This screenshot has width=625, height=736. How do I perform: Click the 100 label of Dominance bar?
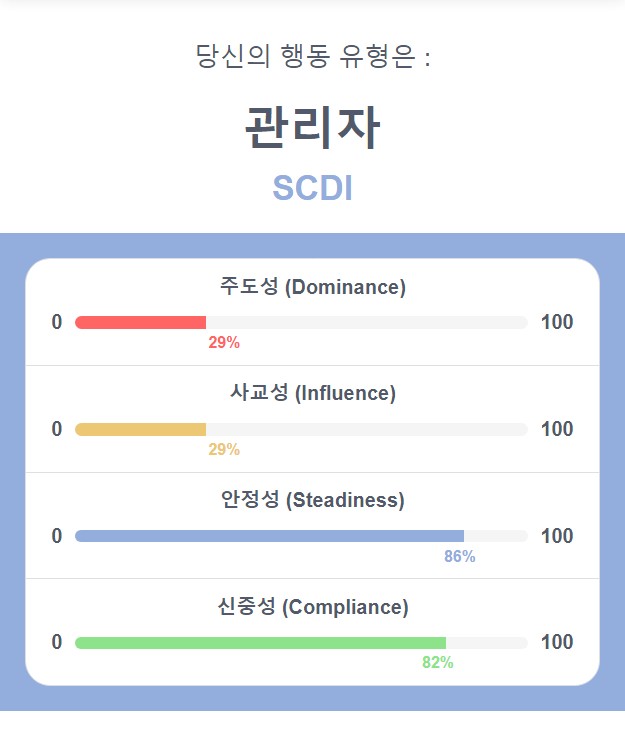pos(557,322)
